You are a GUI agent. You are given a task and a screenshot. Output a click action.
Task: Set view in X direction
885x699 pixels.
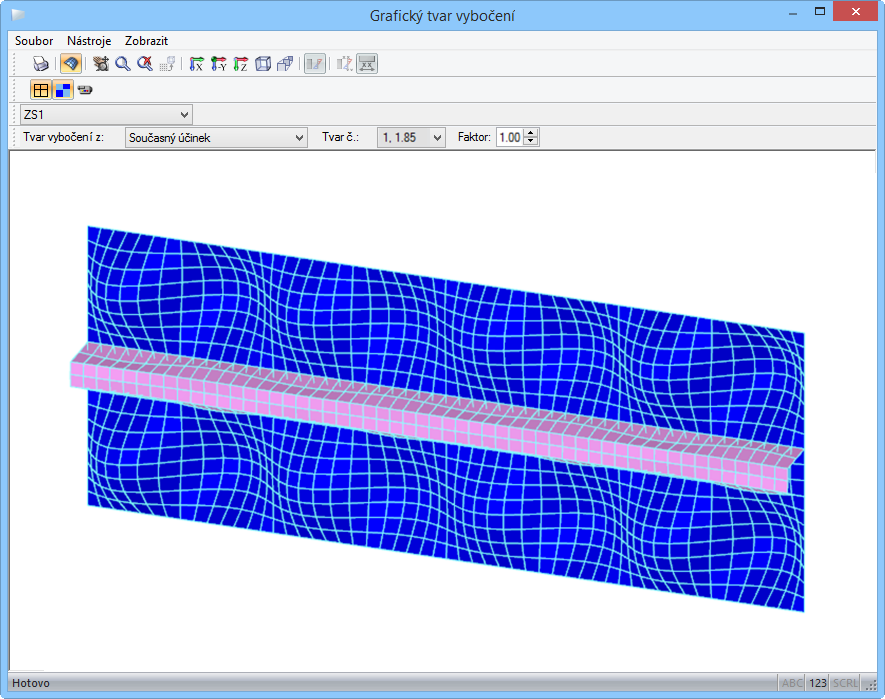(x=196, y=64)
